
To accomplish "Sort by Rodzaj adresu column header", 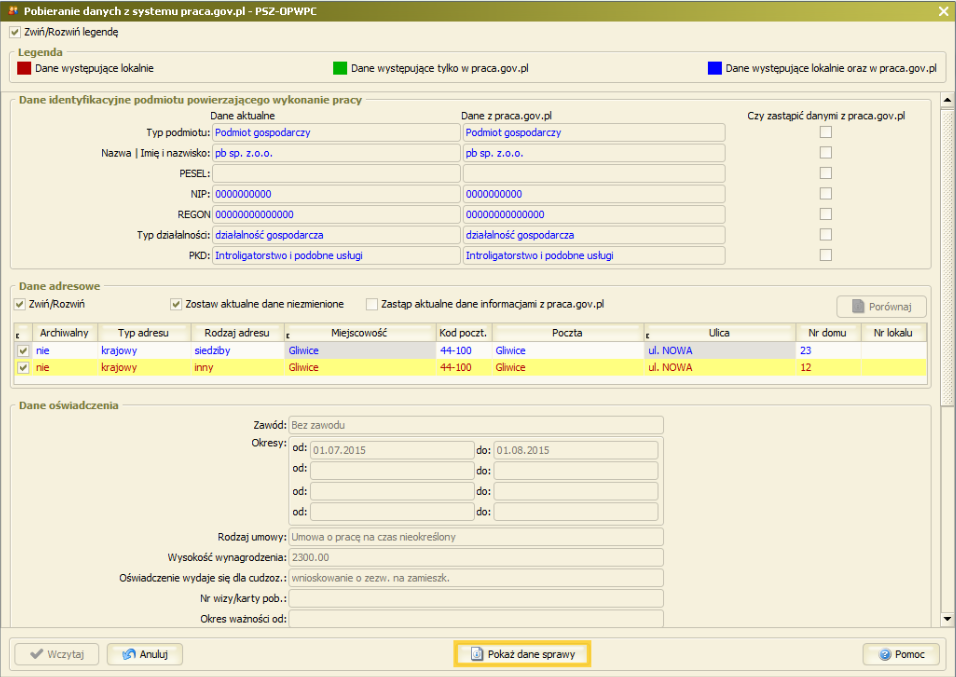I will pyautogui.click(x=237, y=333).
